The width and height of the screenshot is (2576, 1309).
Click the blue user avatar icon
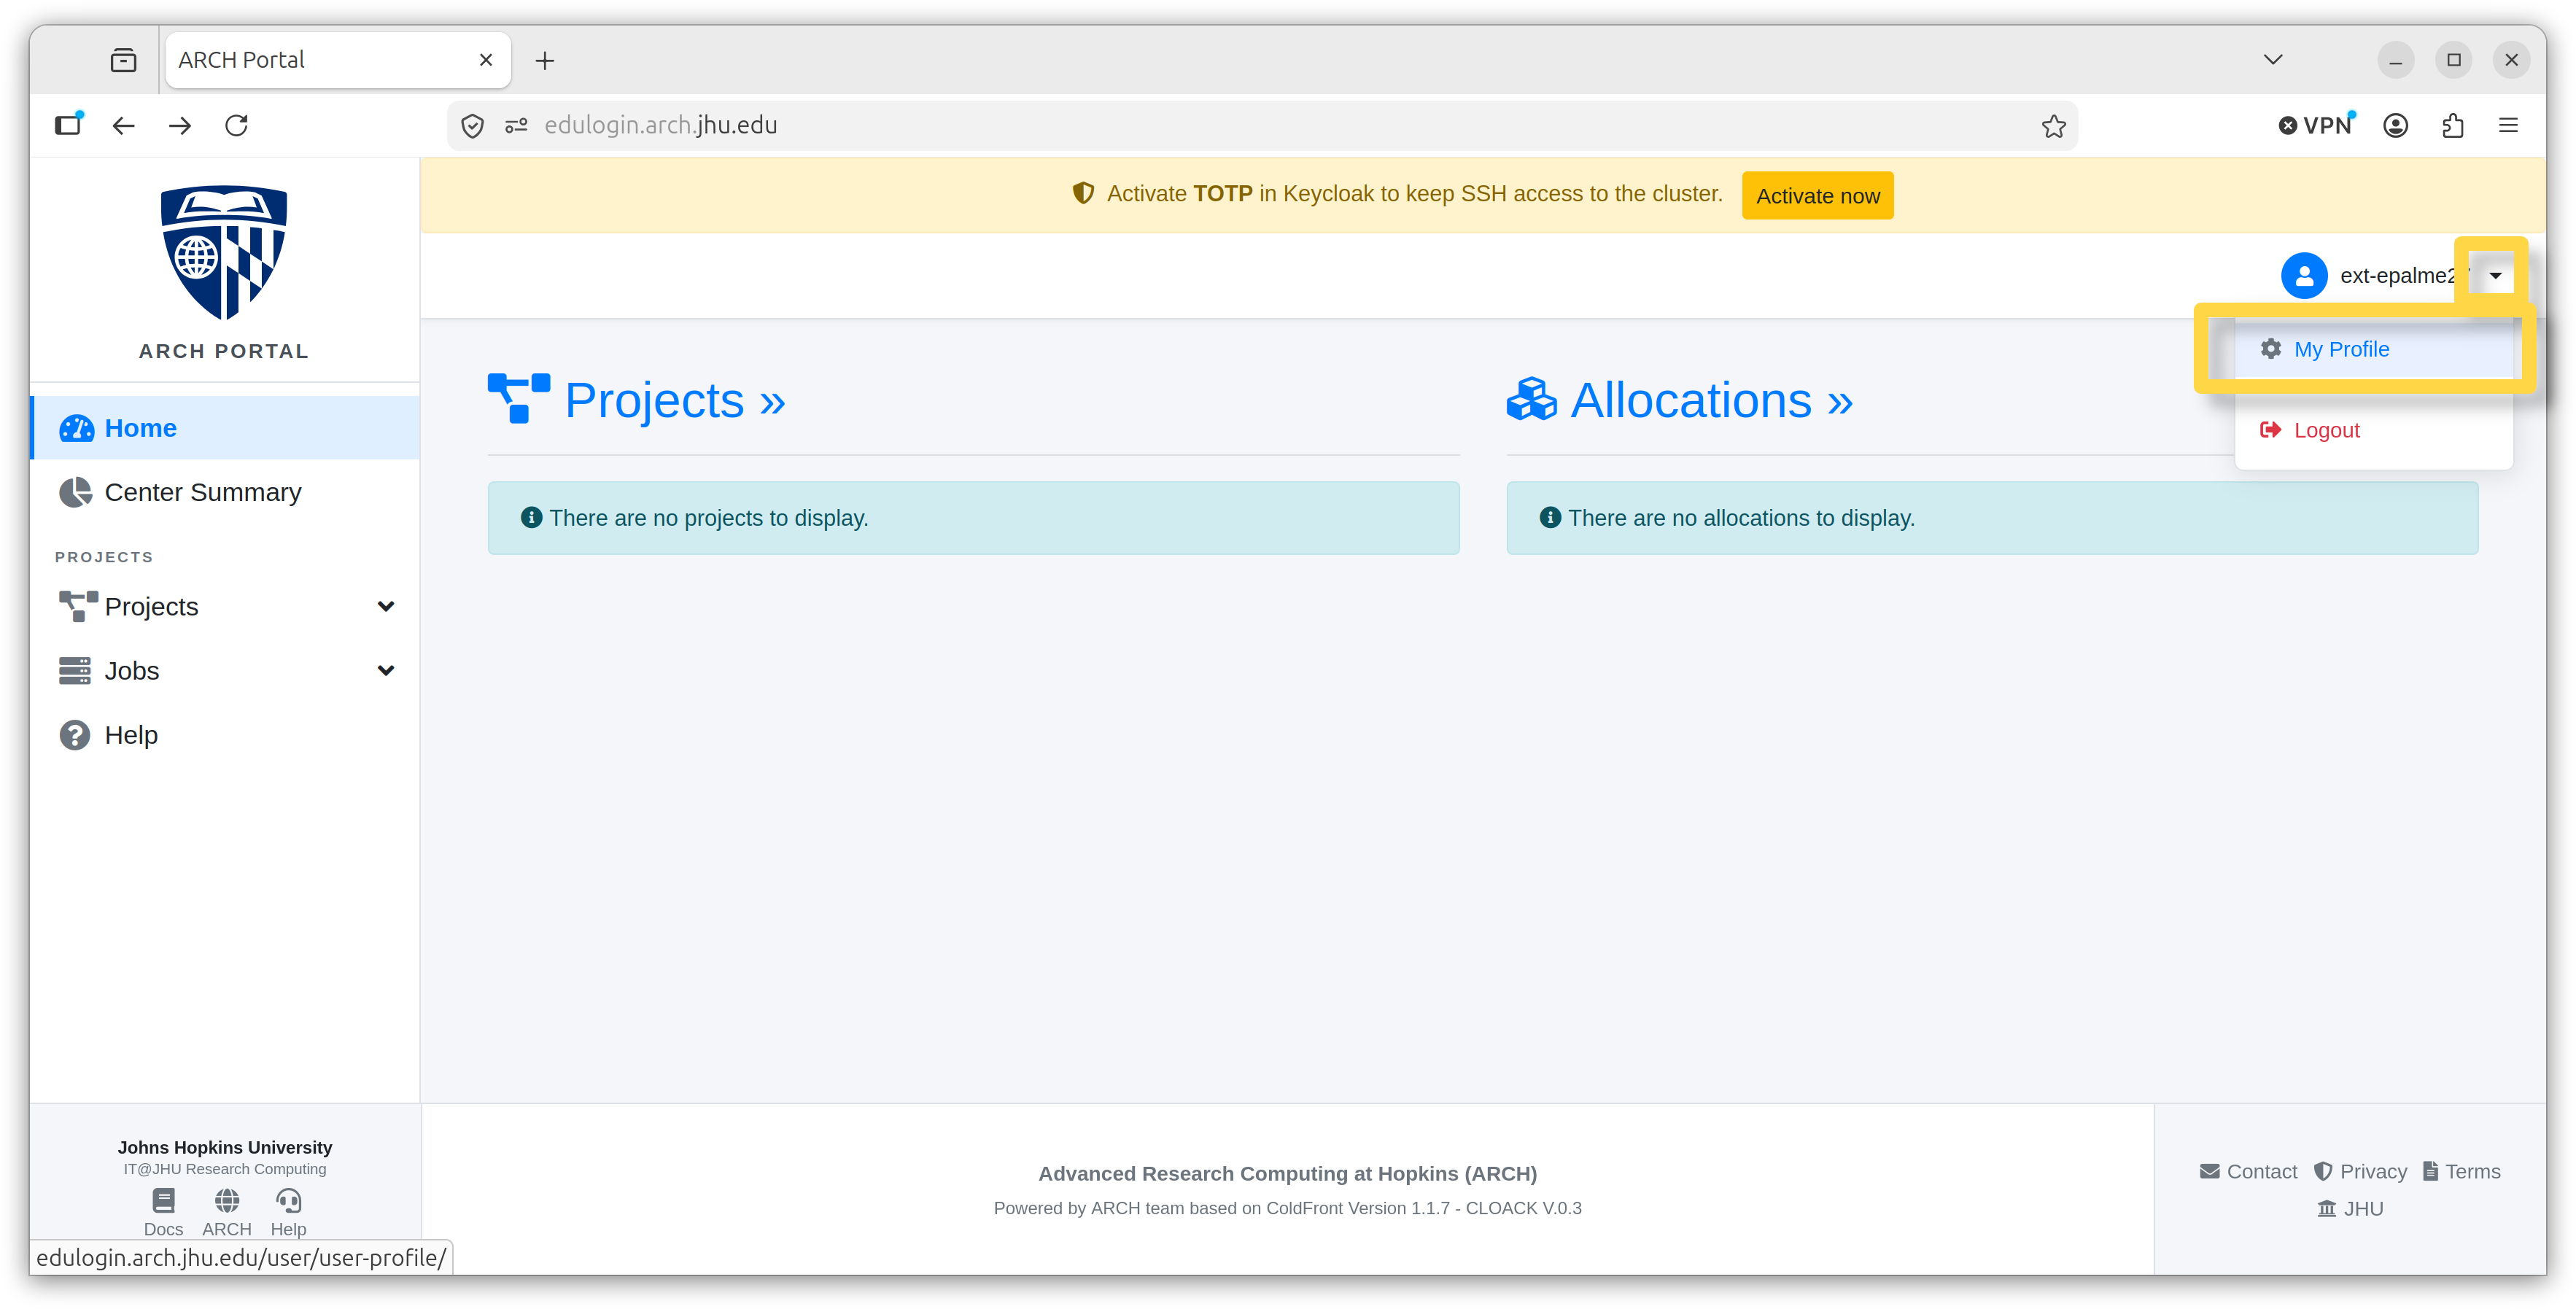pos(2303,276)
